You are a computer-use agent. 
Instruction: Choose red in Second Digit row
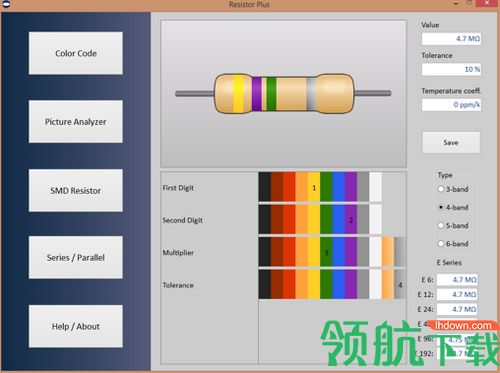(x=289, y=219)
